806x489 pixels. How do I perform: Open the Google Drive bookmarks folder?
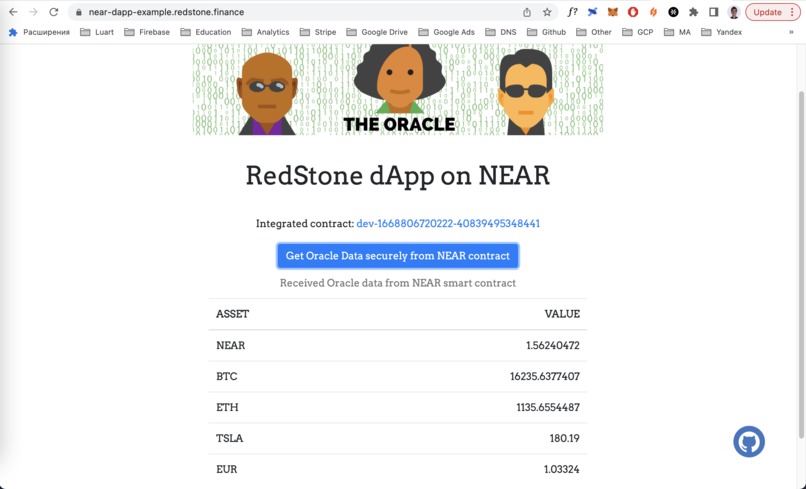coord(377,32)
